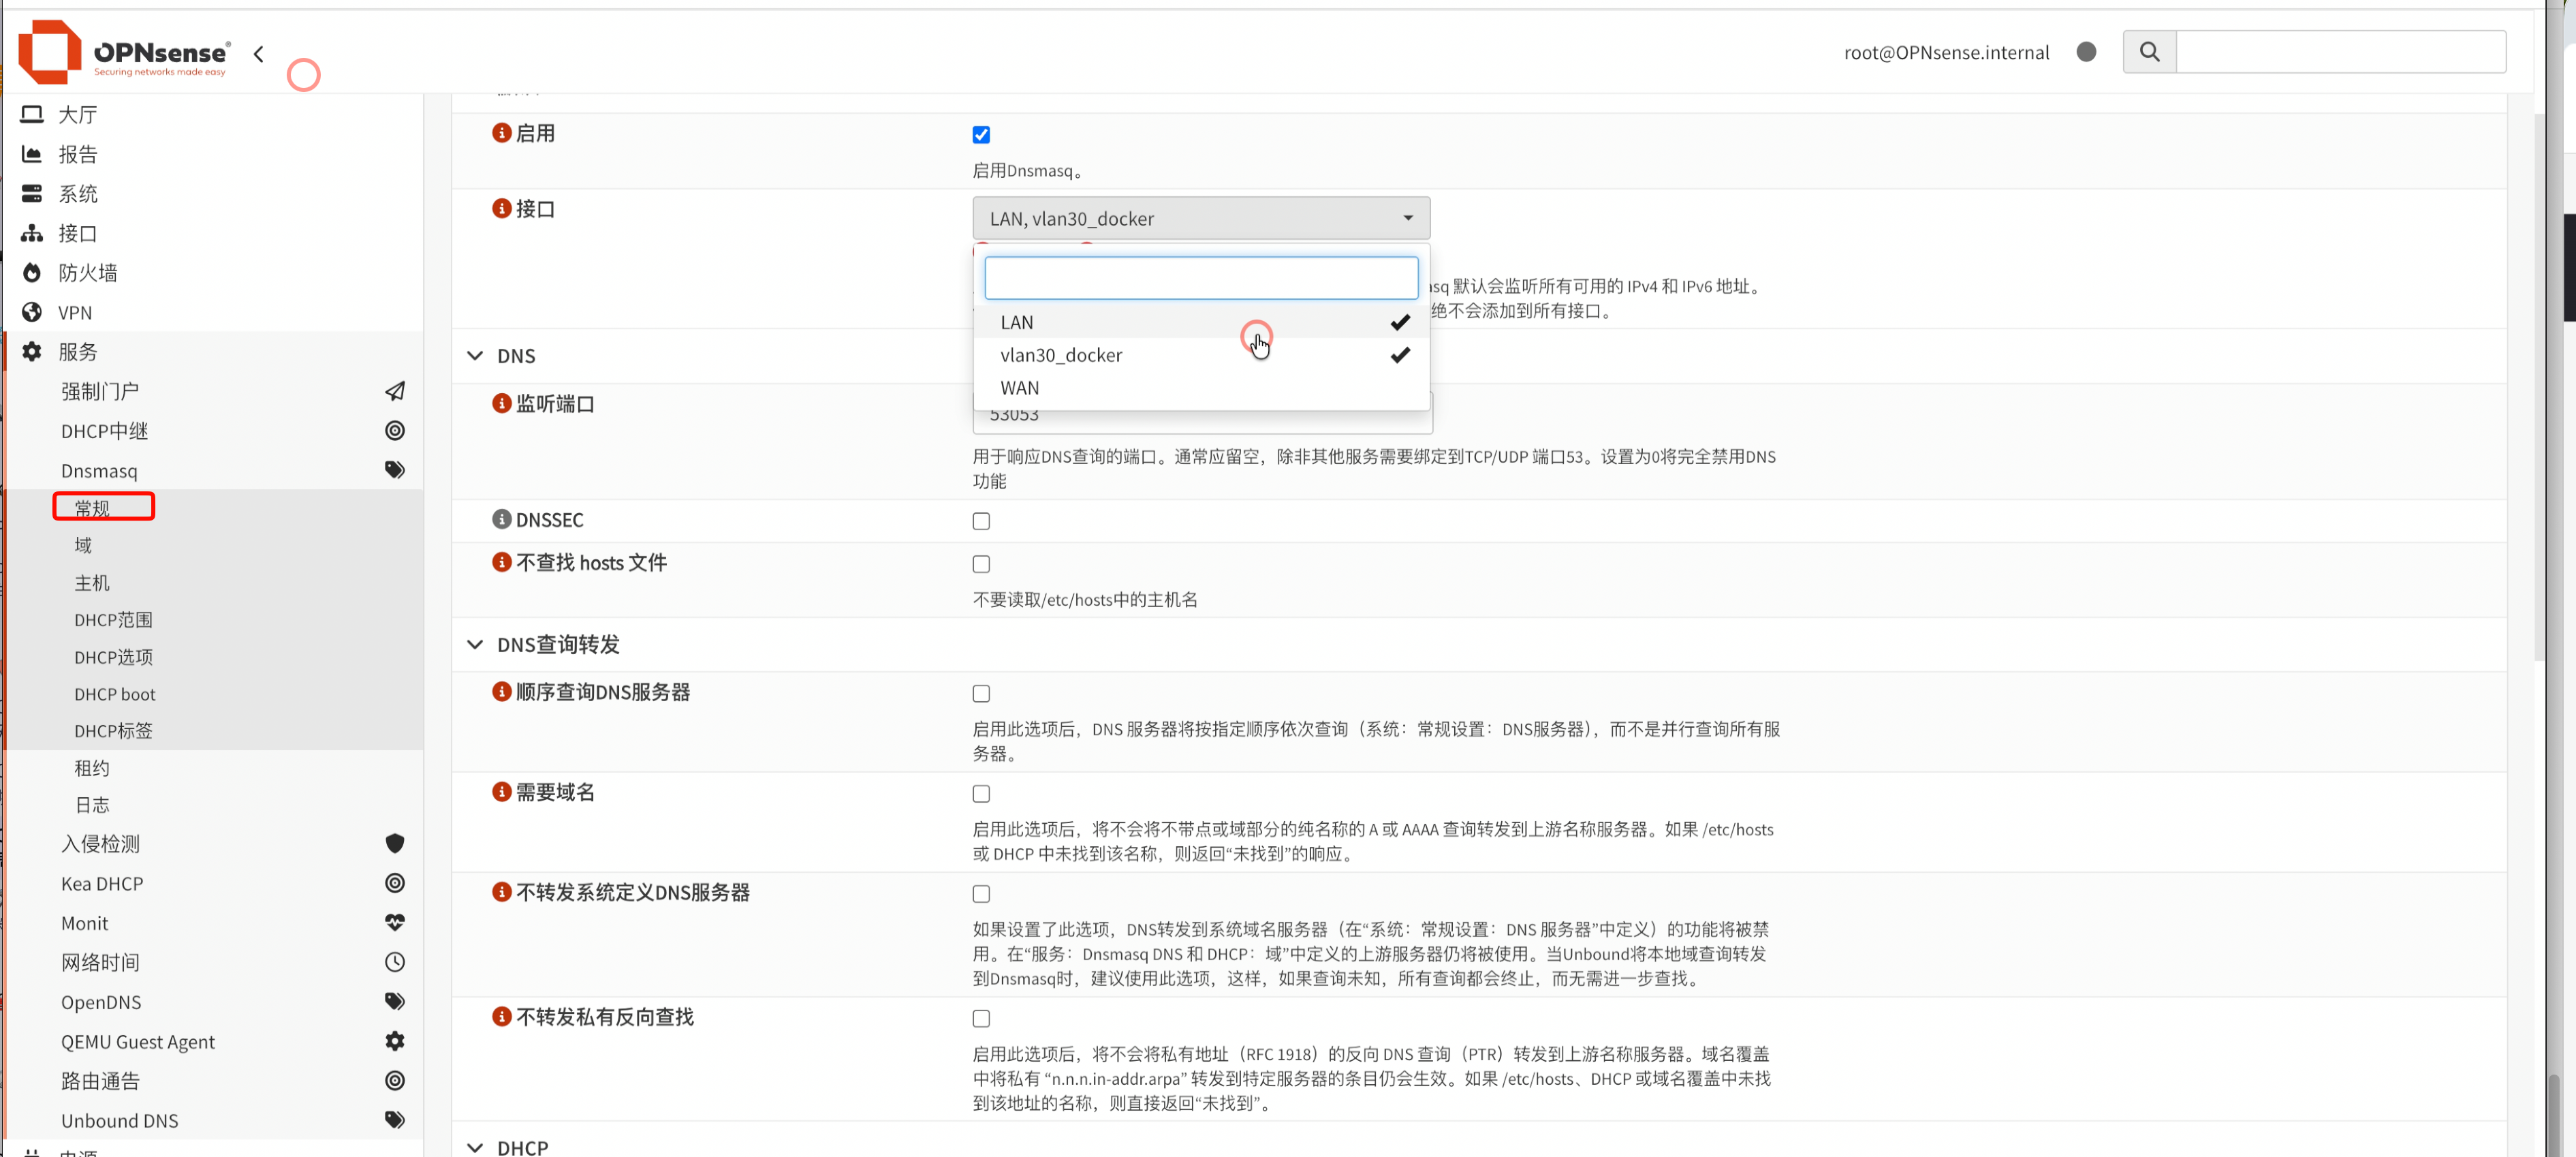Click the Dnsmasq tags icon
The image size is (2576, 1157).
(395, 470)
